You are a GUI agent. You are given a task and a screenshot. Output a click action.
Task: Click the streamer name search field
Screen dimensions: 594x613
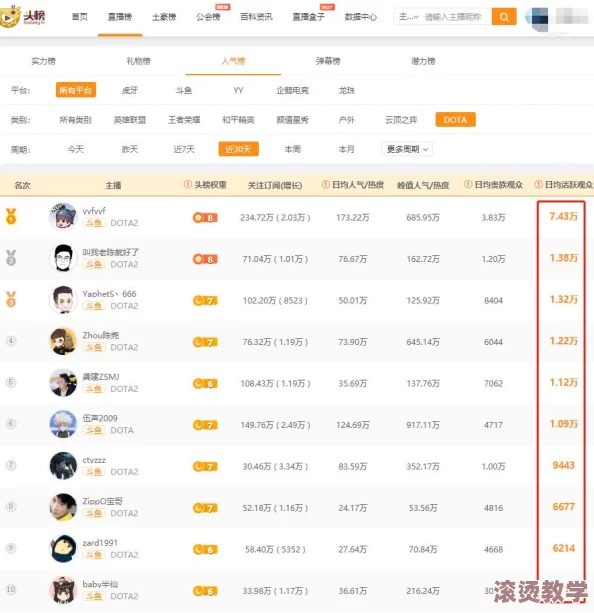pyautogui.click(x=456, y=17)
